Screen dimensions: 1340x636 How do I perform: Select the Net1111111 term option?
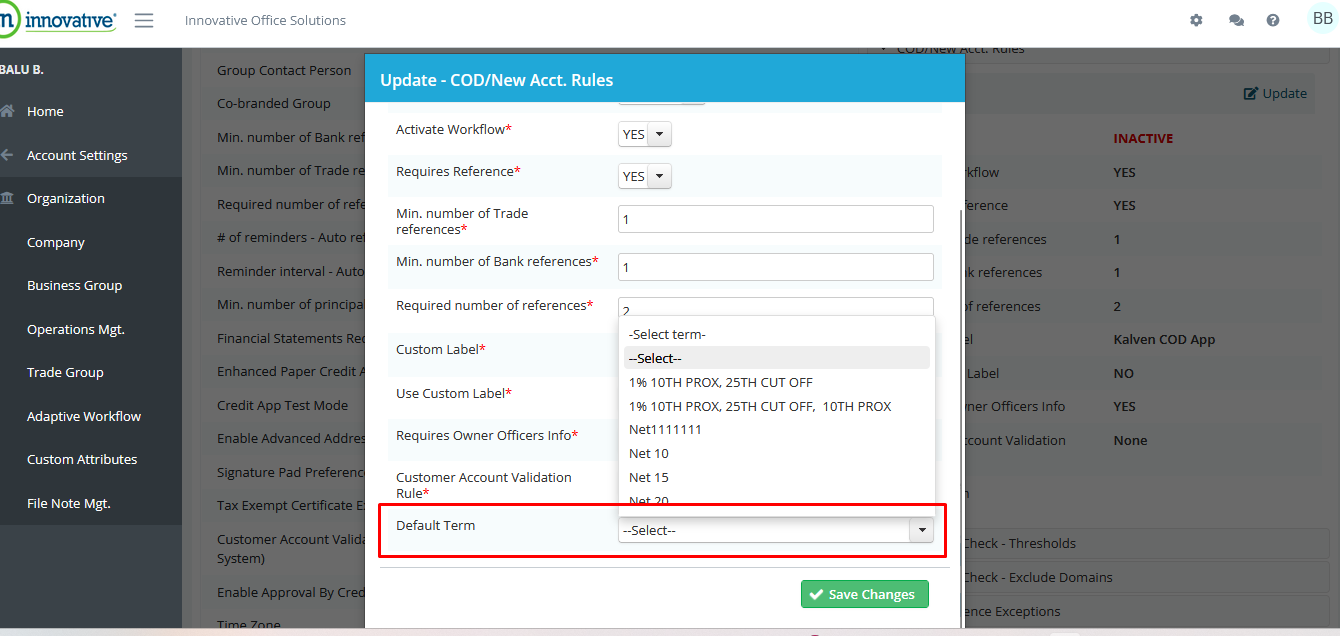point(777,429)
